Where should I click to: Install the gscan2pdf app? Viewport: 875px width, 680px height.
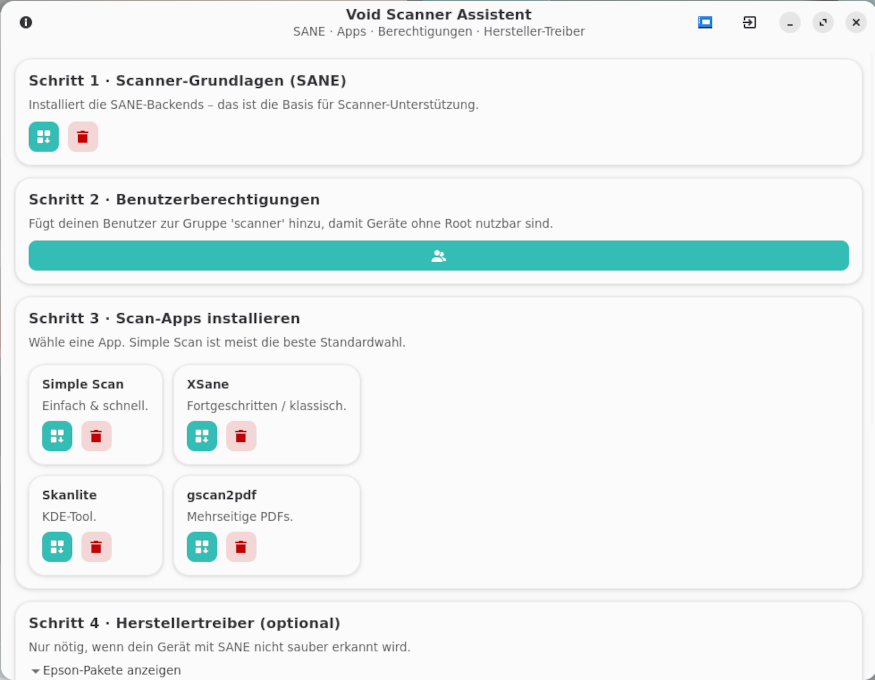coord(202,547)
